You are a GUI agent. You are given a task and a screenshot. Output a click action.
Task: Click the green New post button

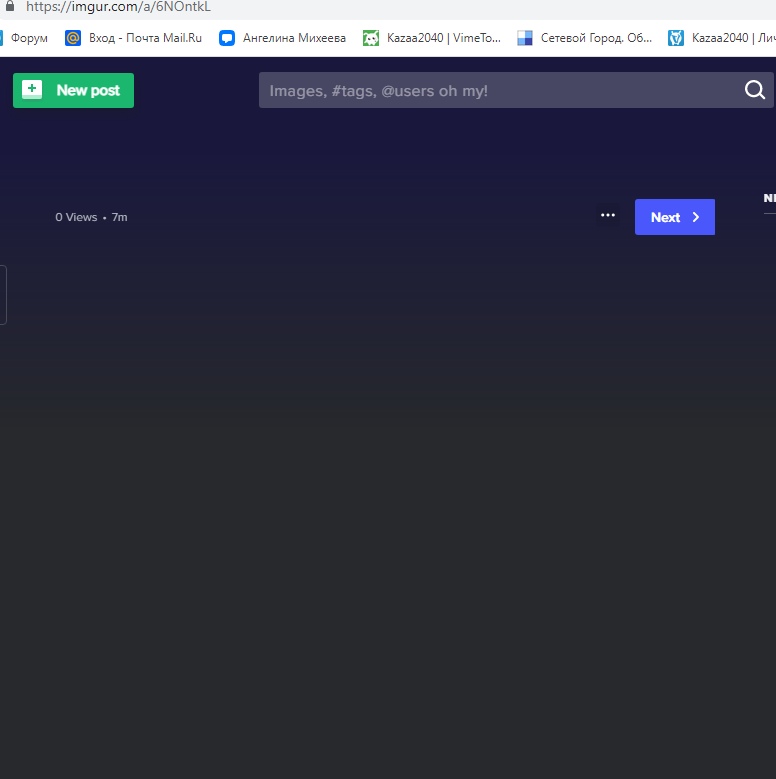coord(73,90)
